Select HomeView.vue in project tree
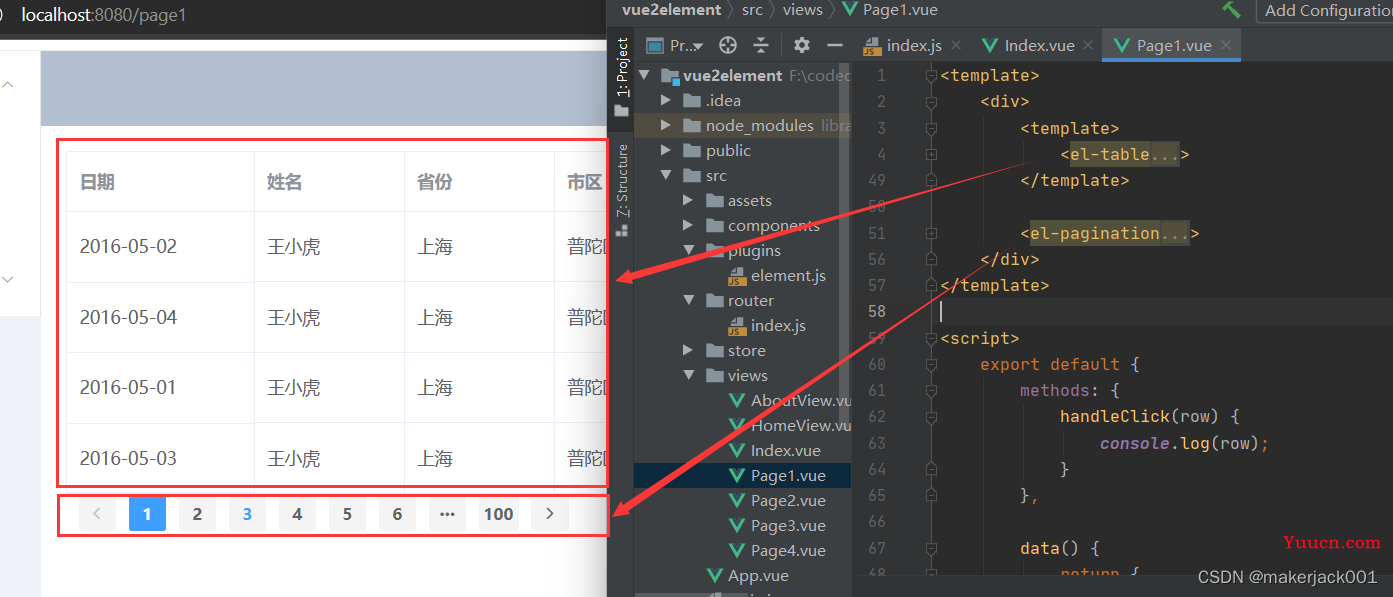 coord(790,425)
